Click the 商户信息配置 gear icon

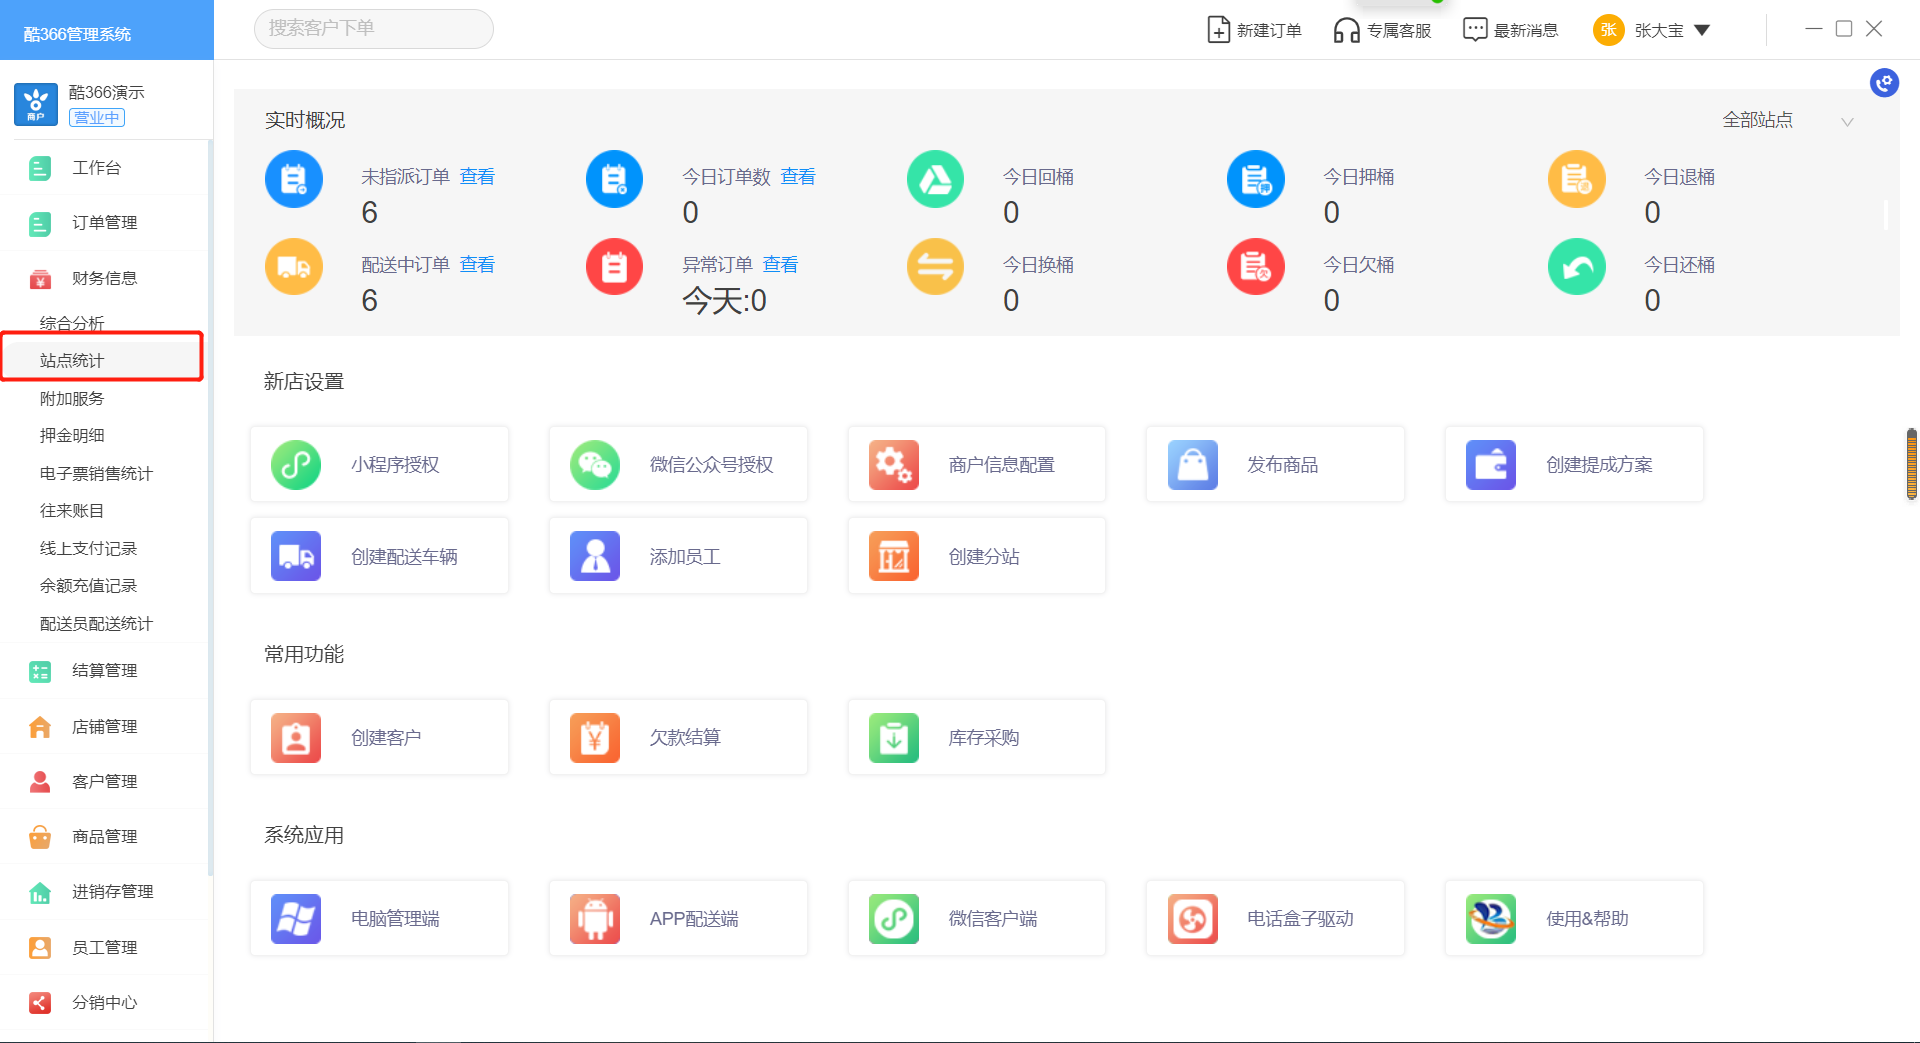(893, 465)
